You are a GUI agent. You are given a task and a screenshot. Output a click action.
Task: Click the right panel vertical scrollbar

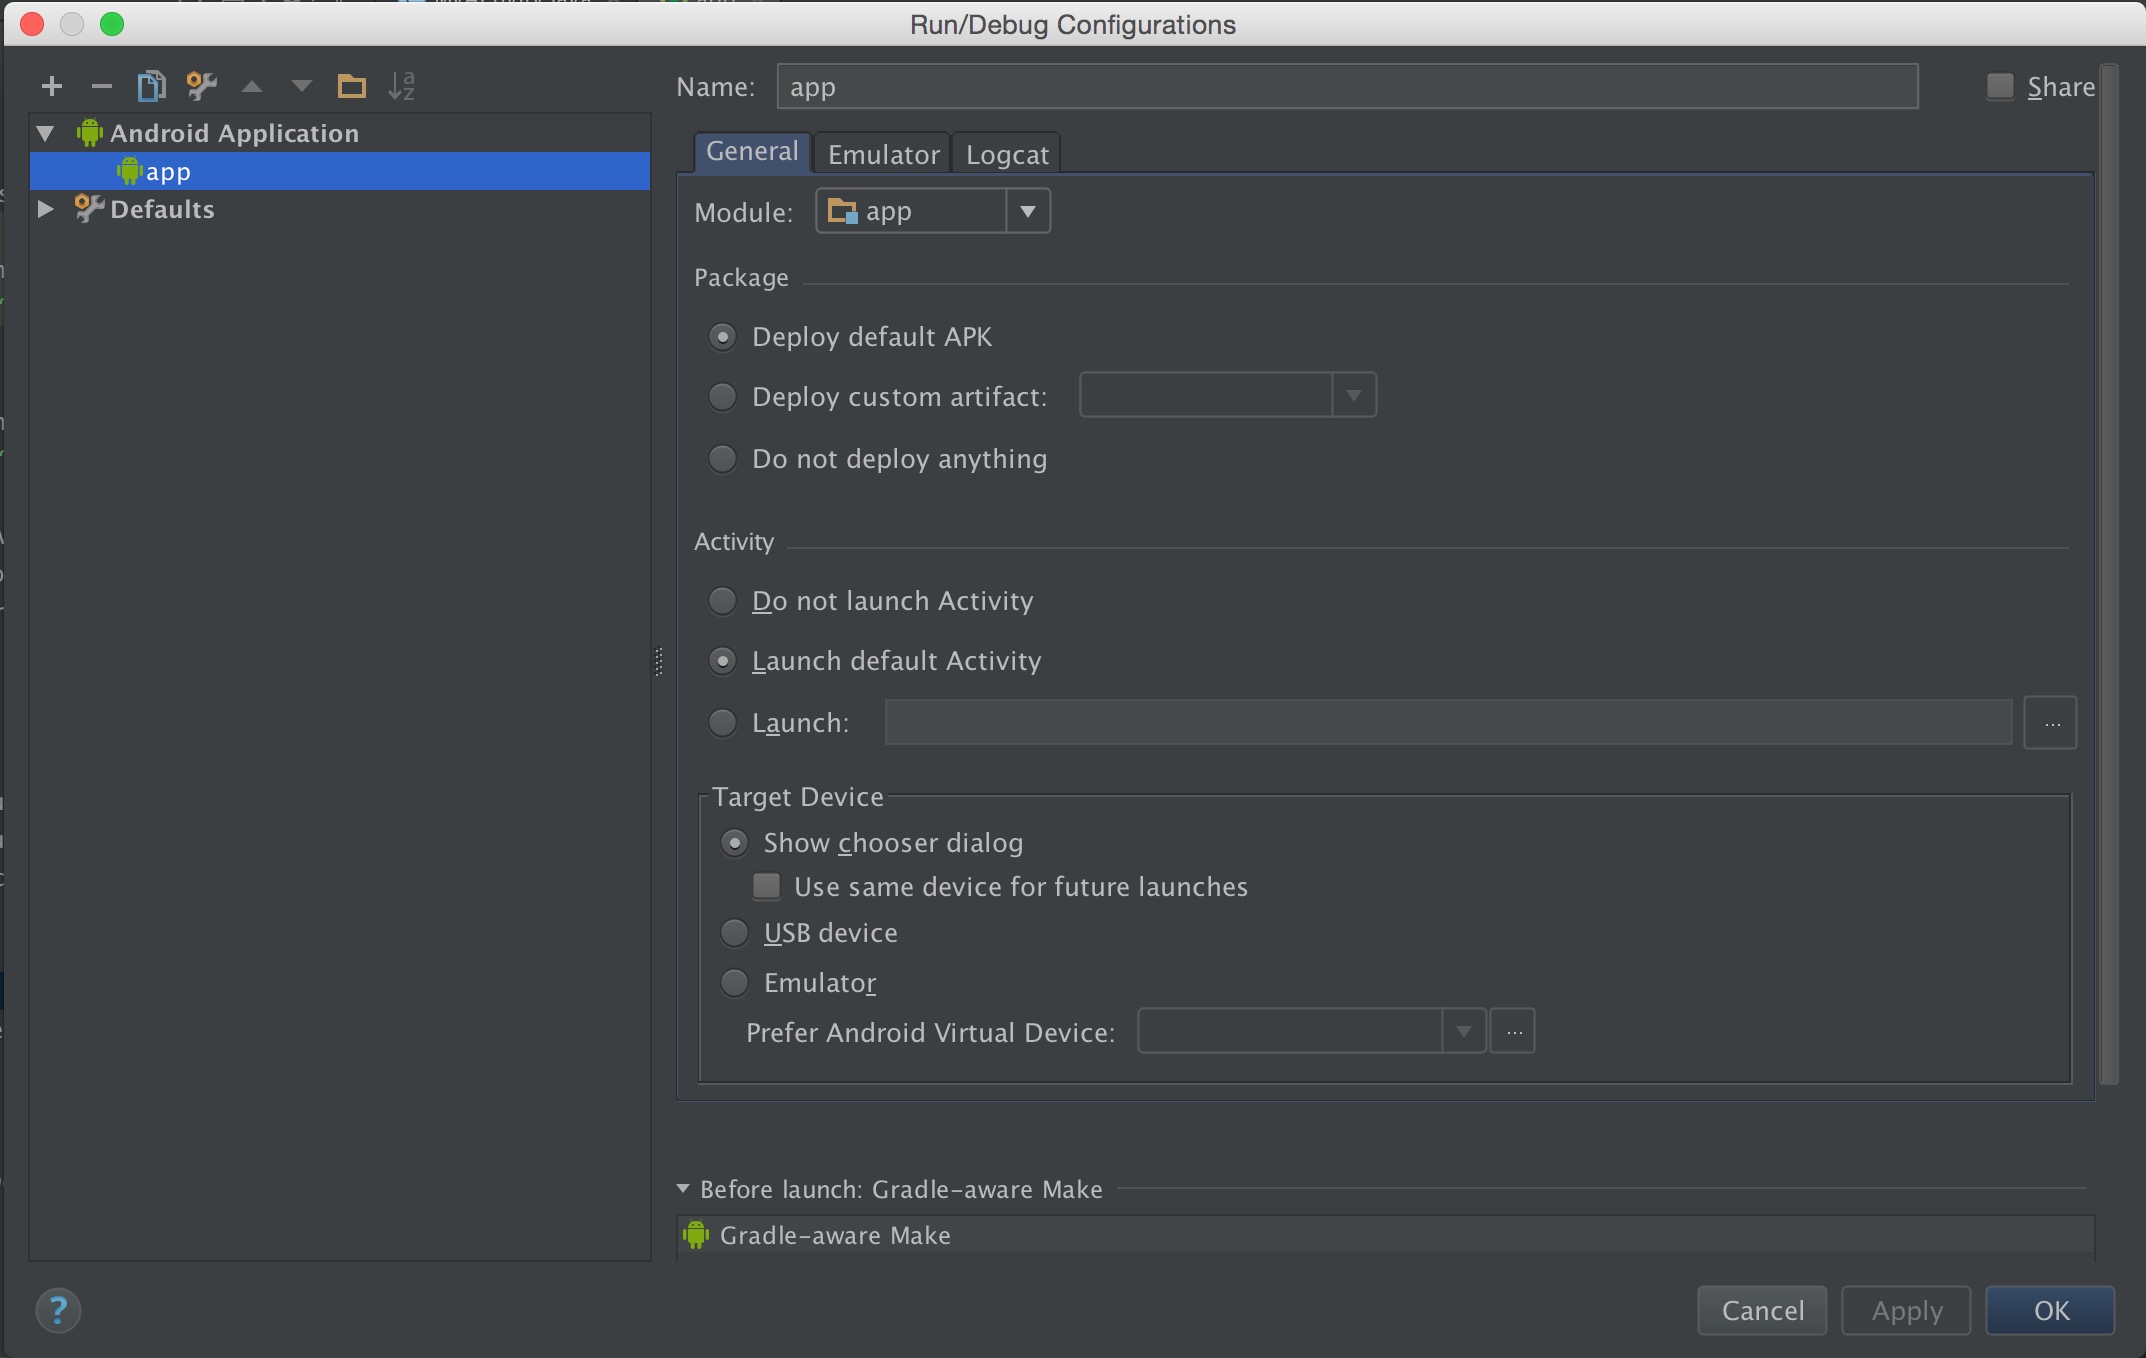click(x=2109, y=575)
